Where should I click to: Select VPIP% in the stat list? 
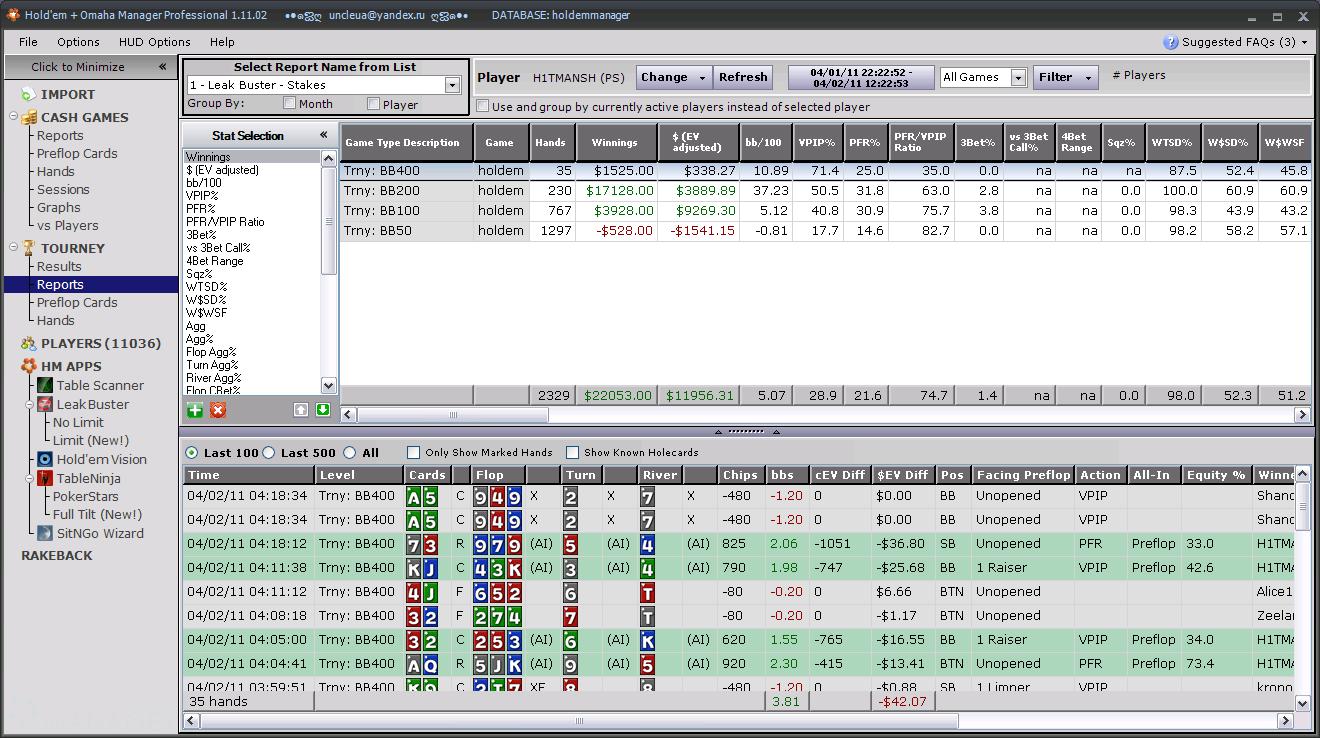coord(202,196)
